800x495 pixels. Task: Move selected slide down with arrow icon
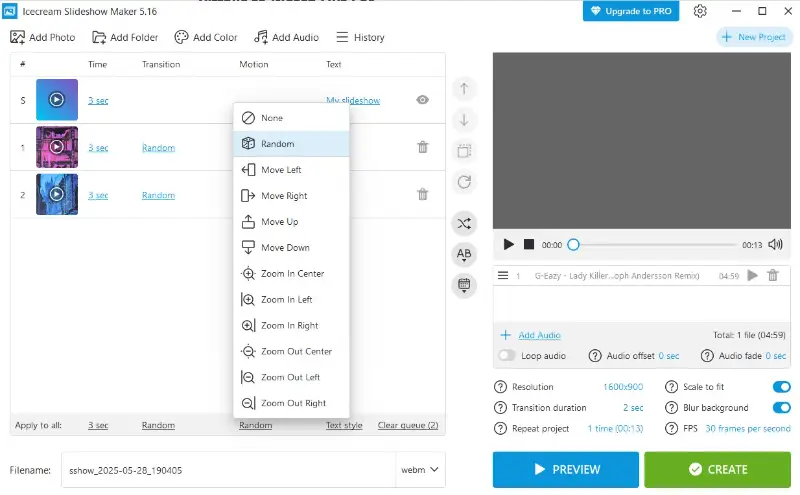click(x=464, y=120)
